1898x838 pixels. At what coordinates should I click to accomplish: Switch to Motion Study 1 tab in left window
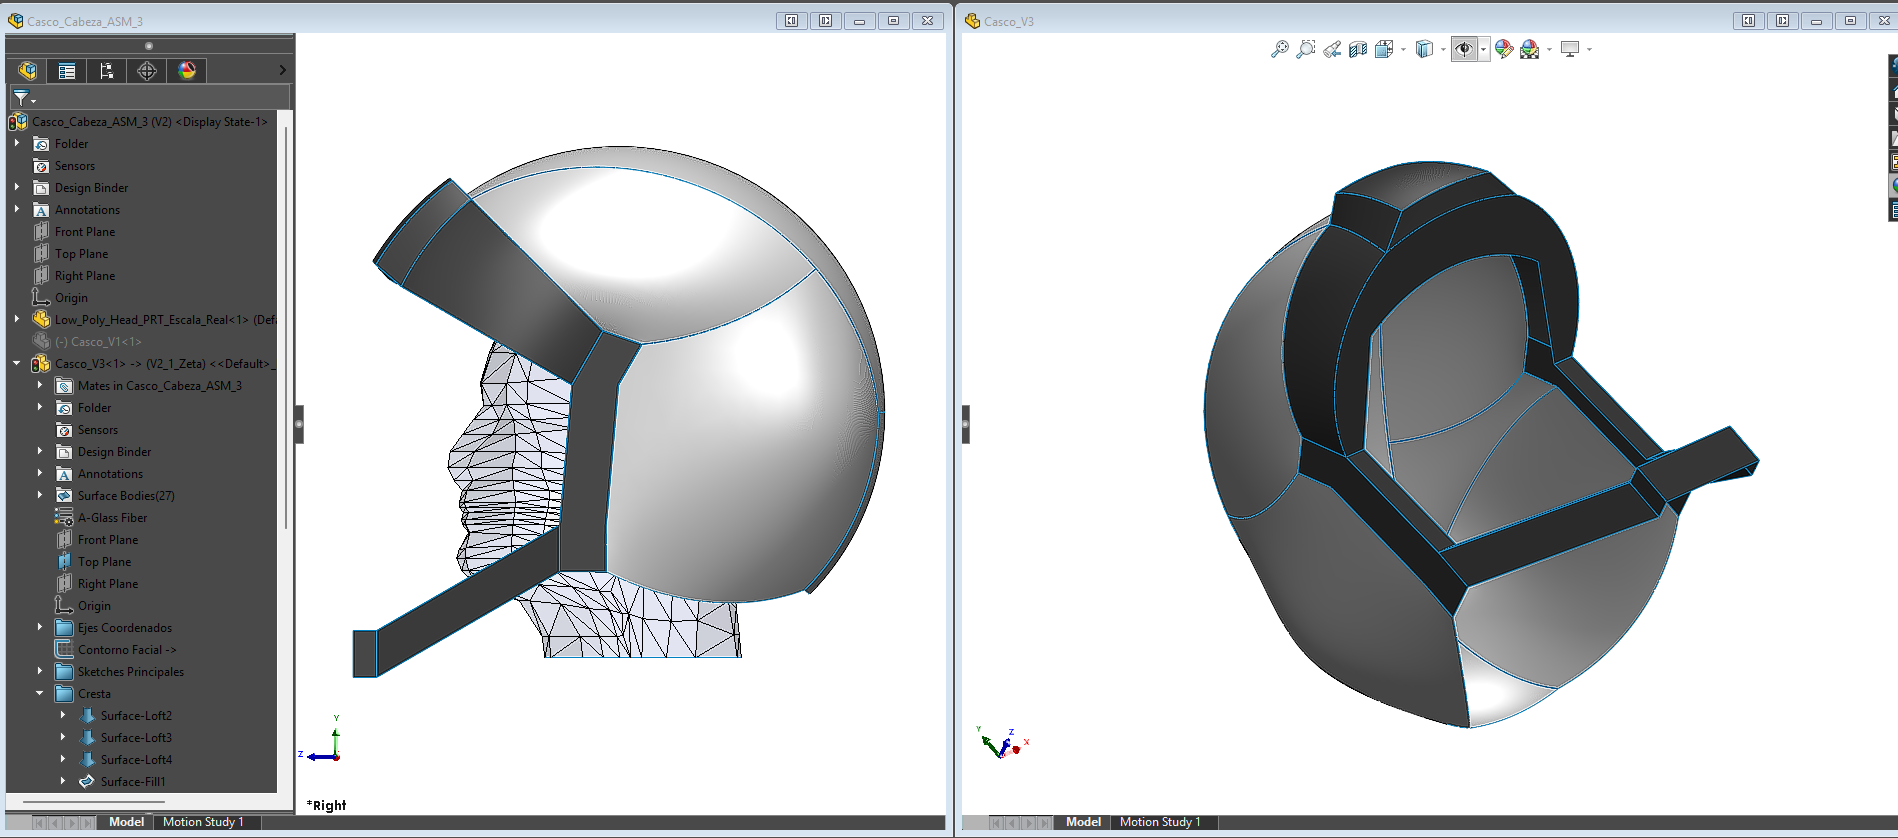tap(203, 822)
